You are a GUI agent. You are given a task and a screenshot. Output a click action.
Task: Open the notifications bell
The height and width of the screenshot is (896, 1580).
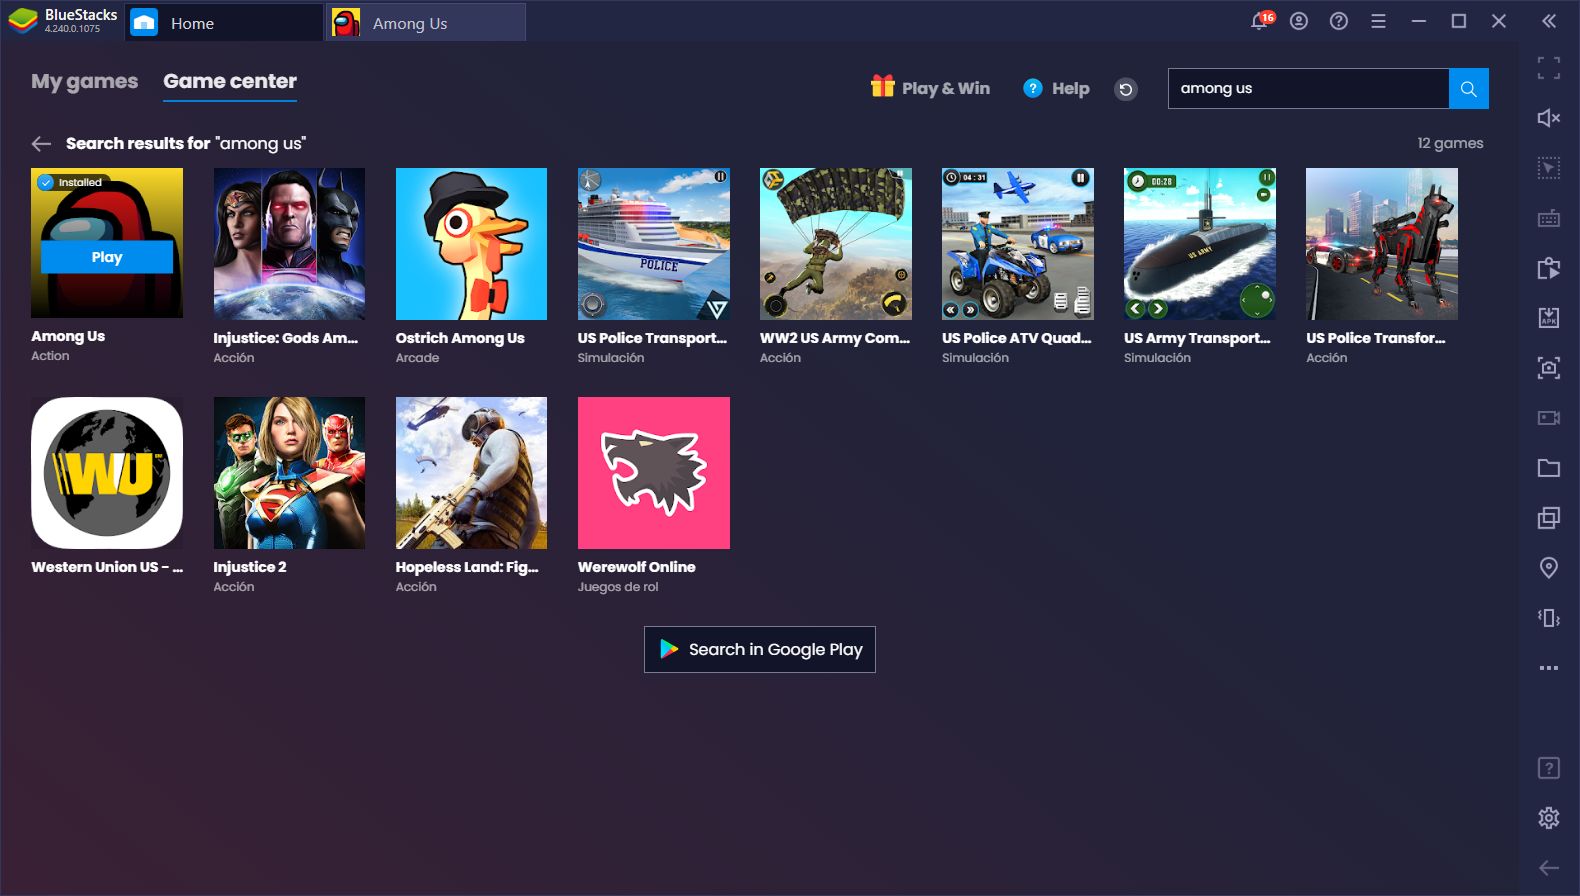coord(1260,21)
